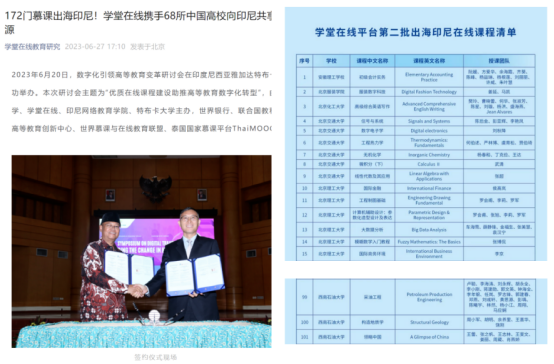Click the signing ceremony photo
Screen dimensions: 554x364
141,251
